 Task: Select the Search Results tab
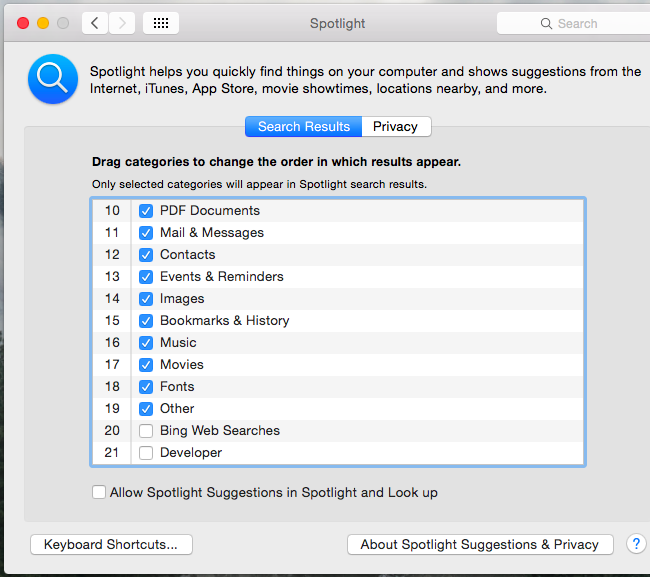(304, 127)
